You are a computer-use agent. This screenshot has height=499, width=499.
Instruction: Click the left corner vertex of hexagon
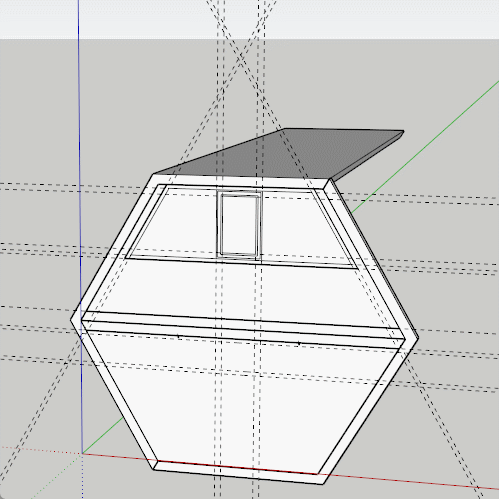(x=71, y=320)
